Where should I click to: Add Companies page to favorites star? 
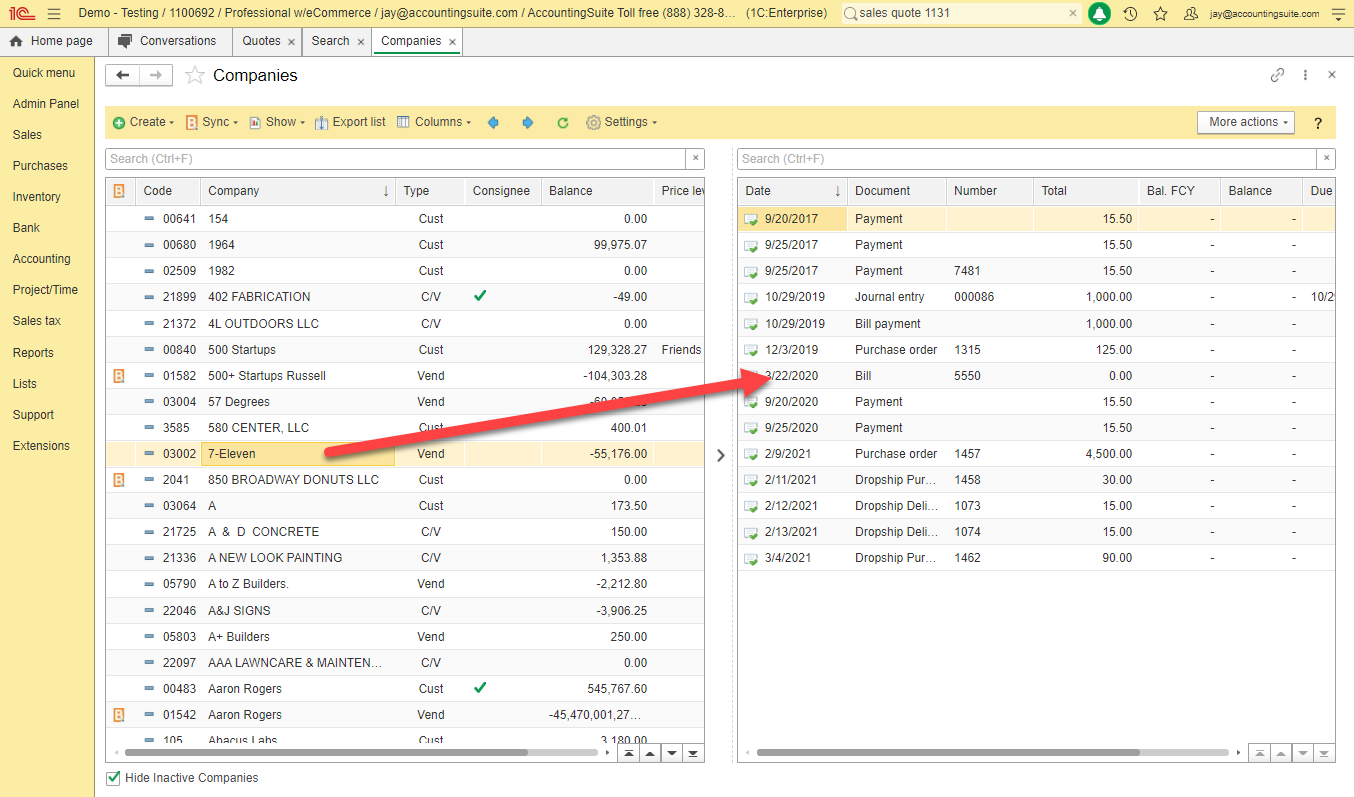[x=195, y=76]
